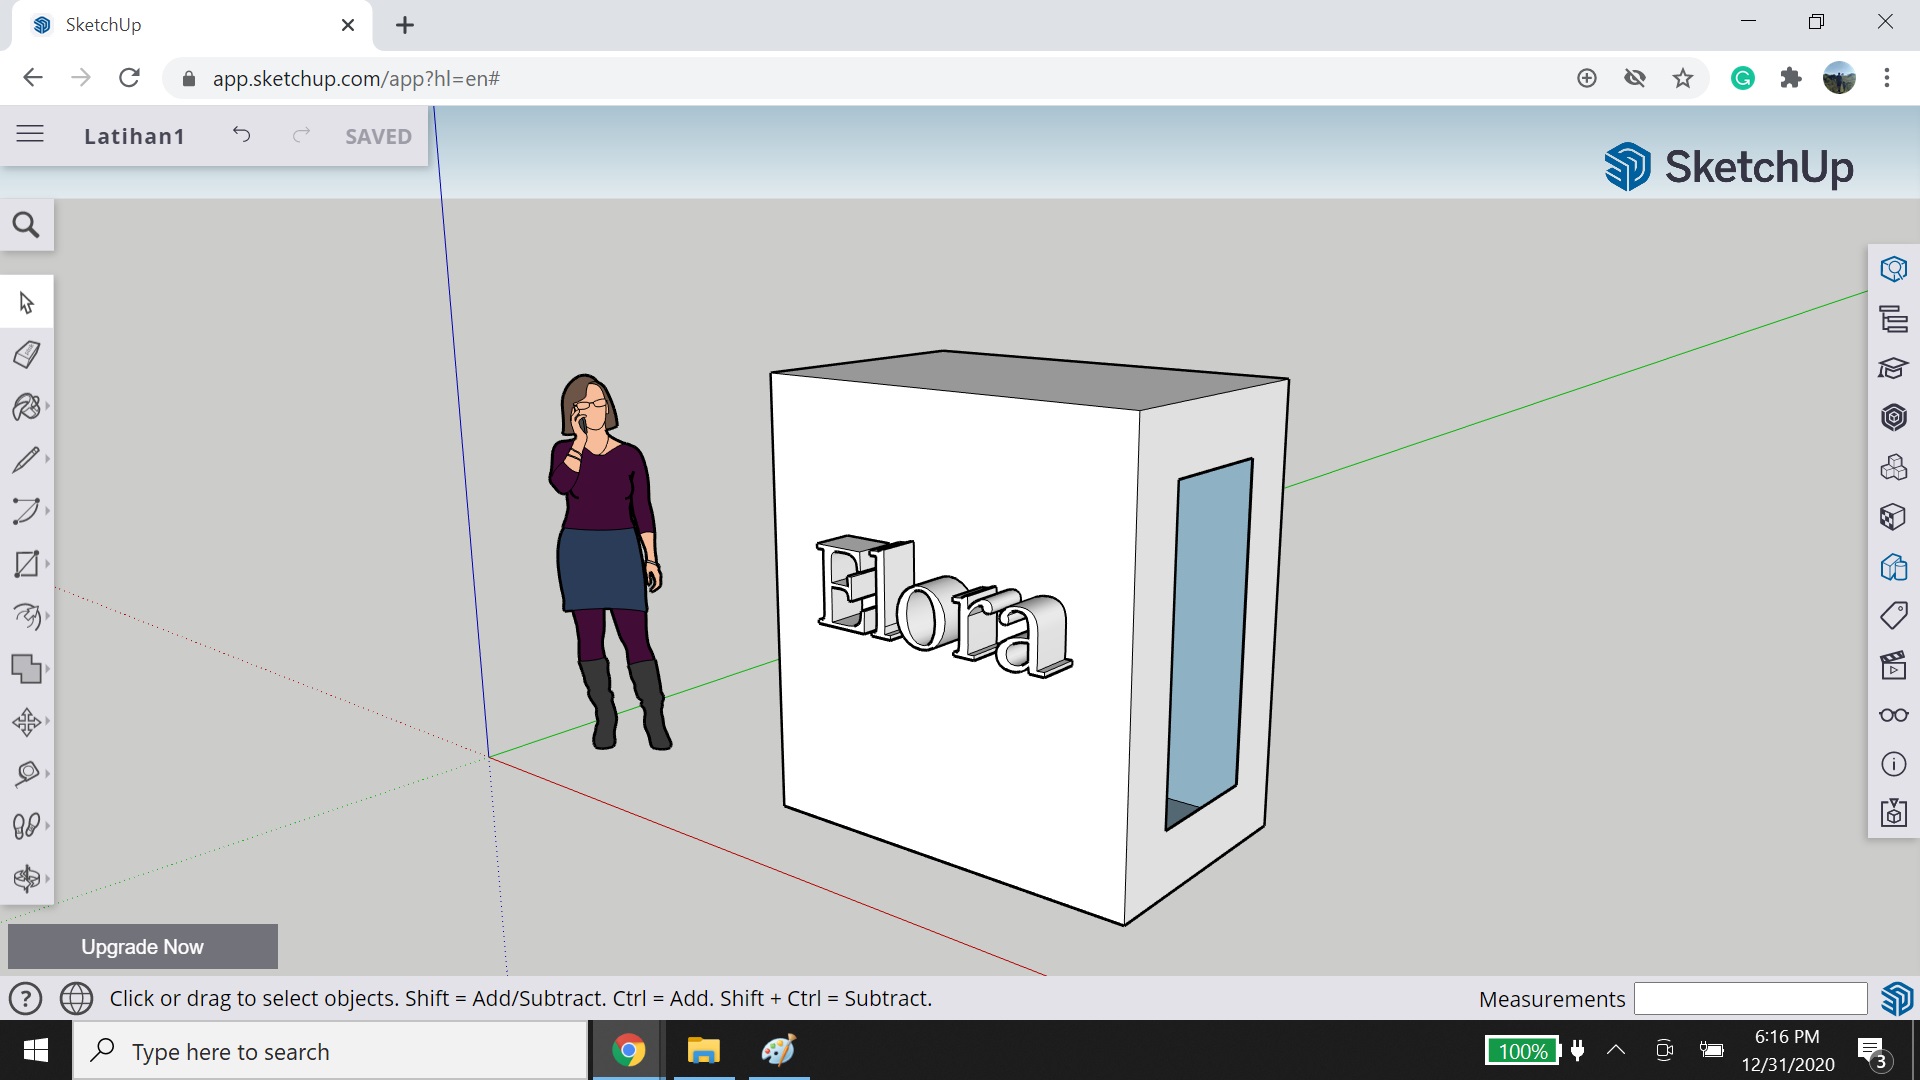Open the Instructor panel
The width and height of the screenshot is (1920, 1080).
point(1893,368)
